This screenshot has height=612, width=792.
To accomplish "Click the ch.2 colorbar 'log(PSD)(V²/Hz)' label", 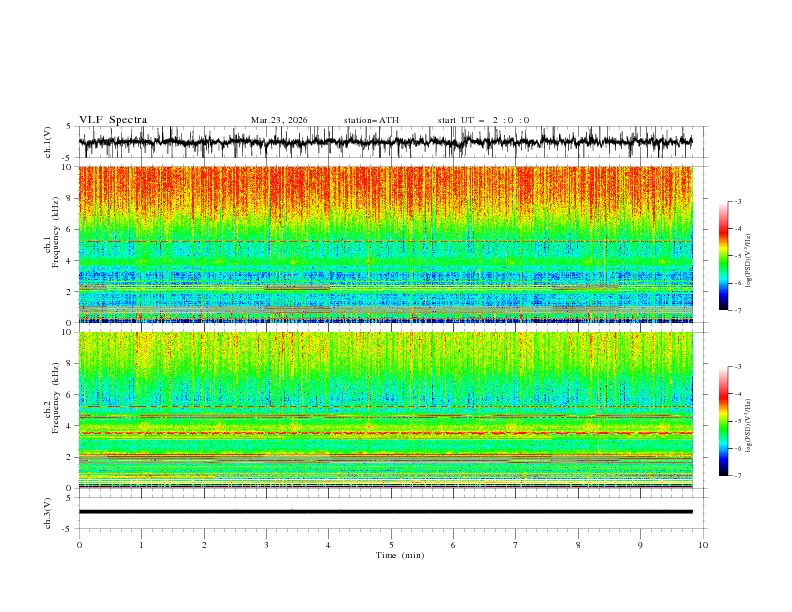I will click(748, 426).
